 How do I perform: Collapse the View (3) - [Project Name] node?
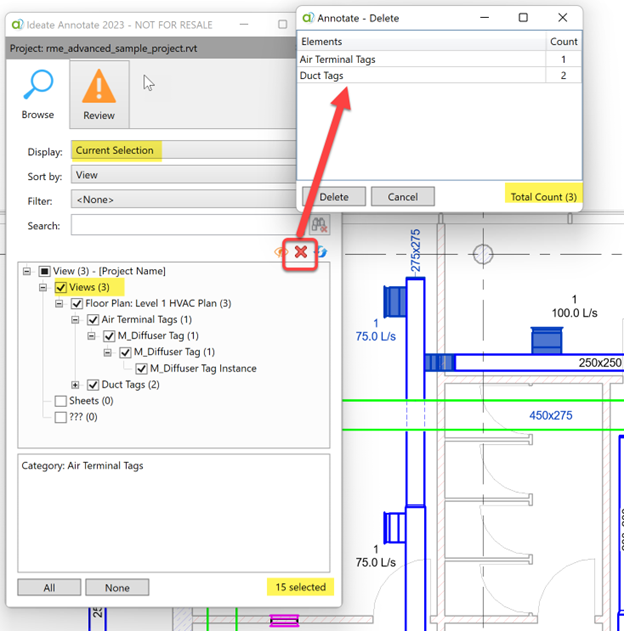(27, 271)
